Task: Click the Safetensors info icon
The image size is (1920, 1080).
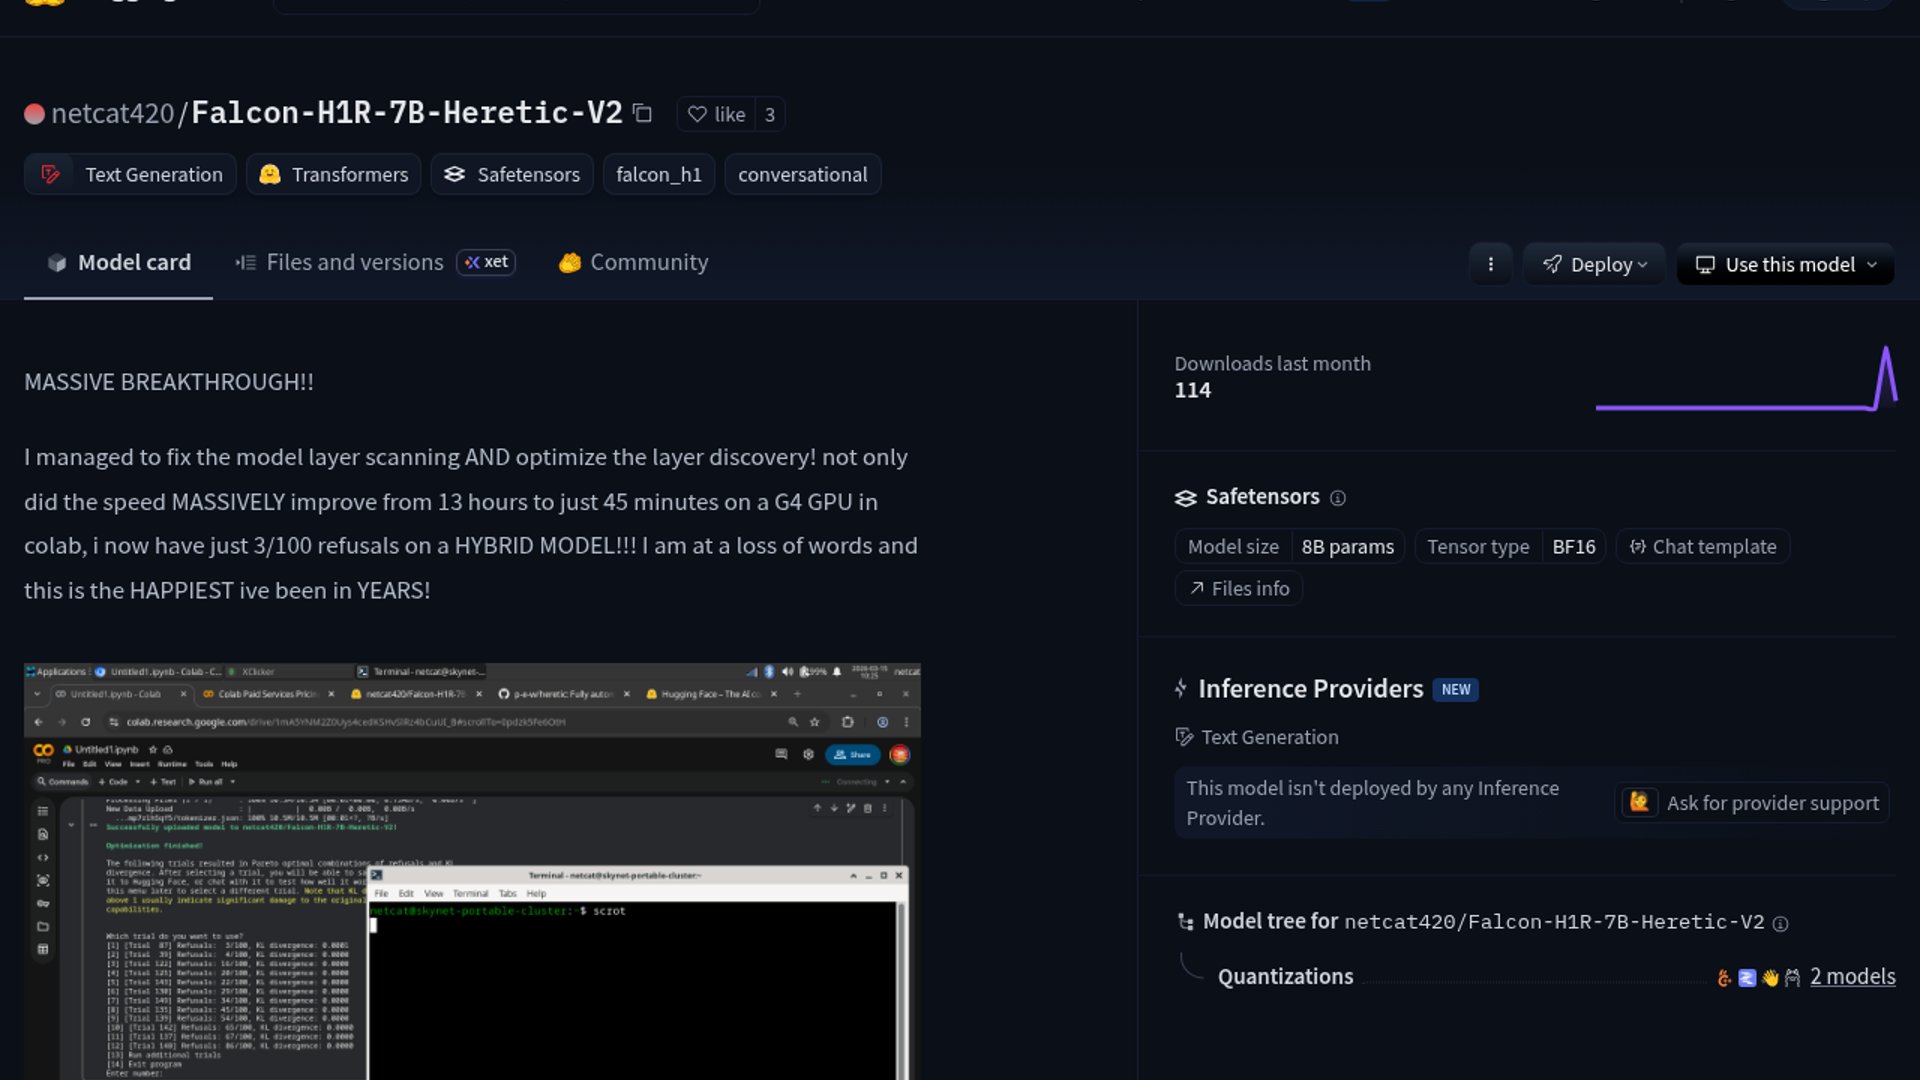Action: coord(1338,498)
